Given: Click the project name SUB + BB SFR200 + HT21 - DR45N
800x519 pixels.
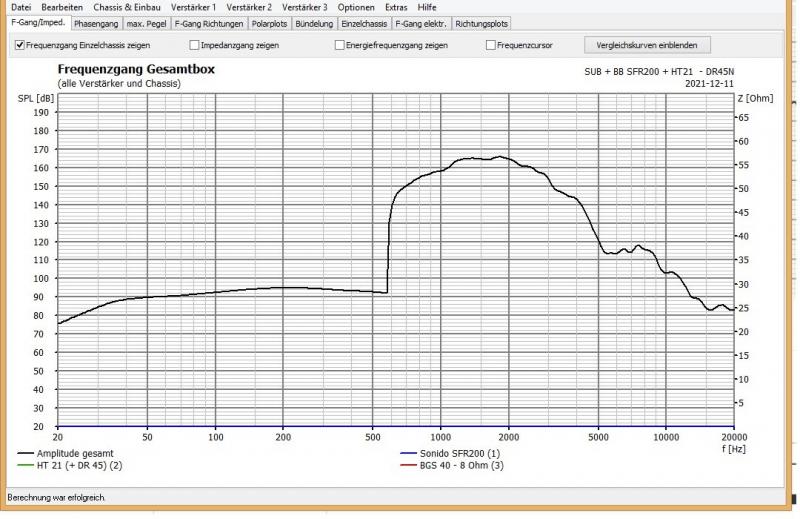Looking at the screenshot, I should pos(659,71).
